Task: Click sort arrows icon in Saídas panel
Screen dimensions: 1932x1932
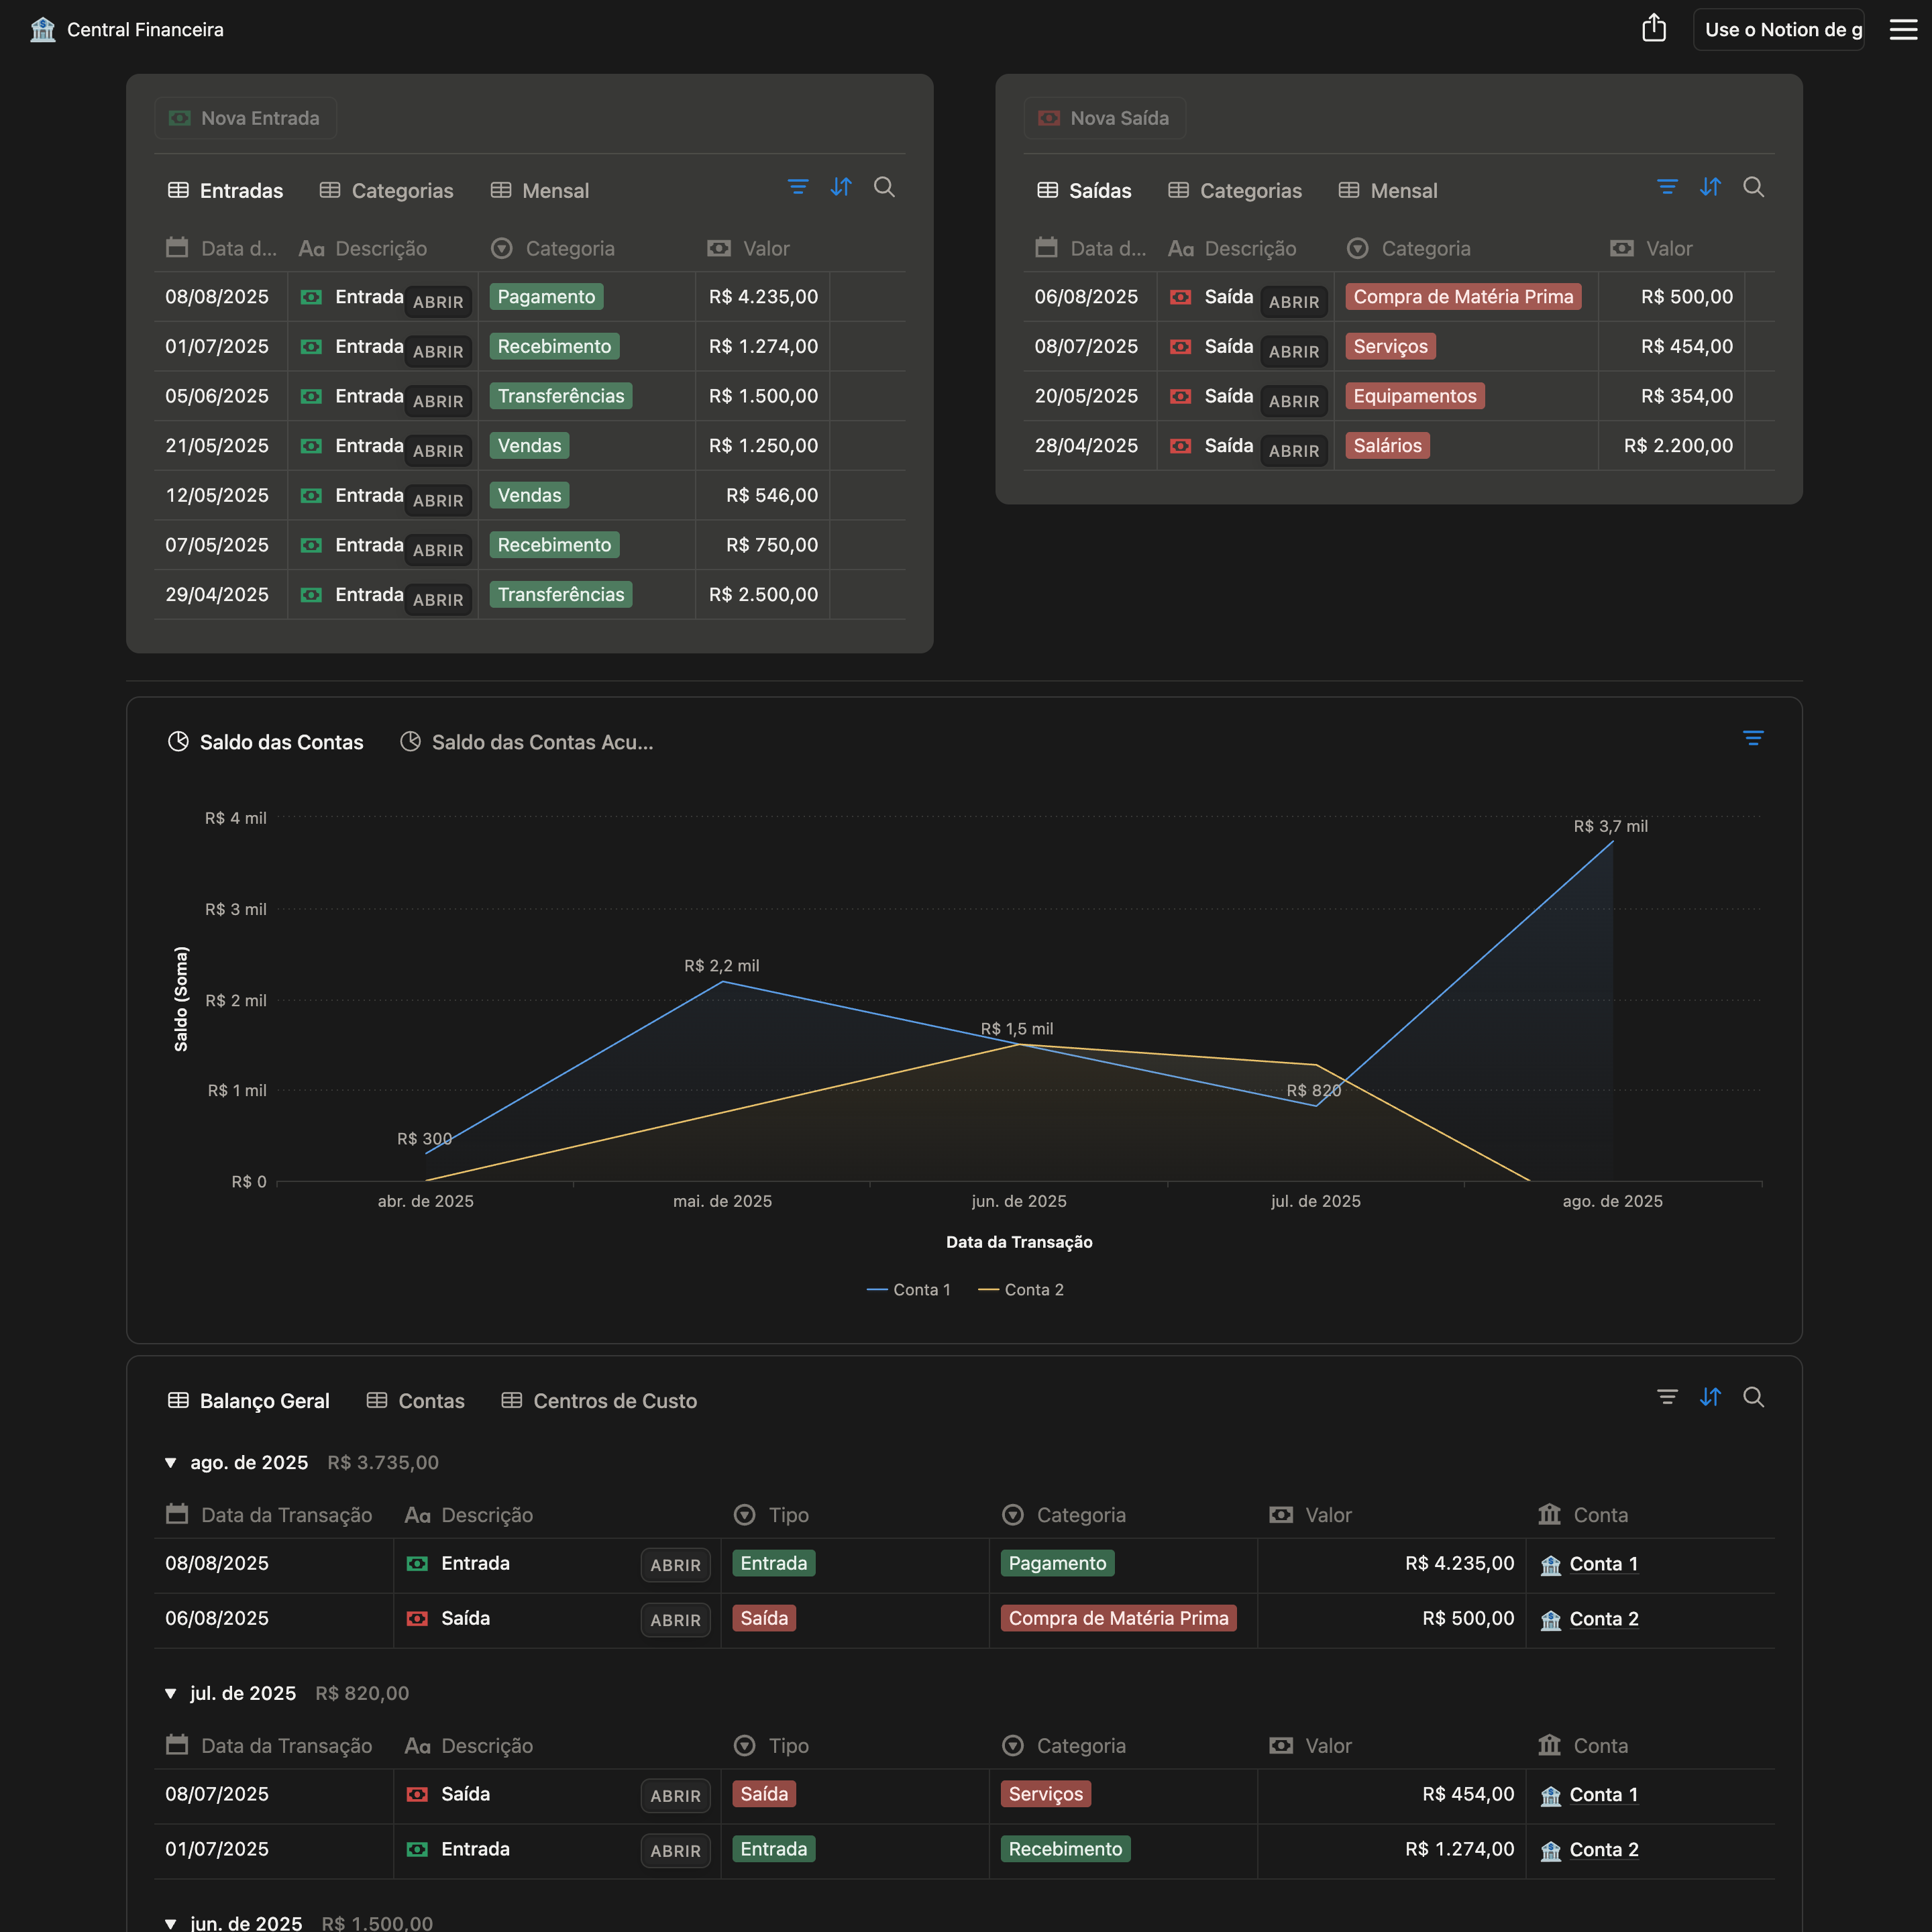Action: point(1710,187)
